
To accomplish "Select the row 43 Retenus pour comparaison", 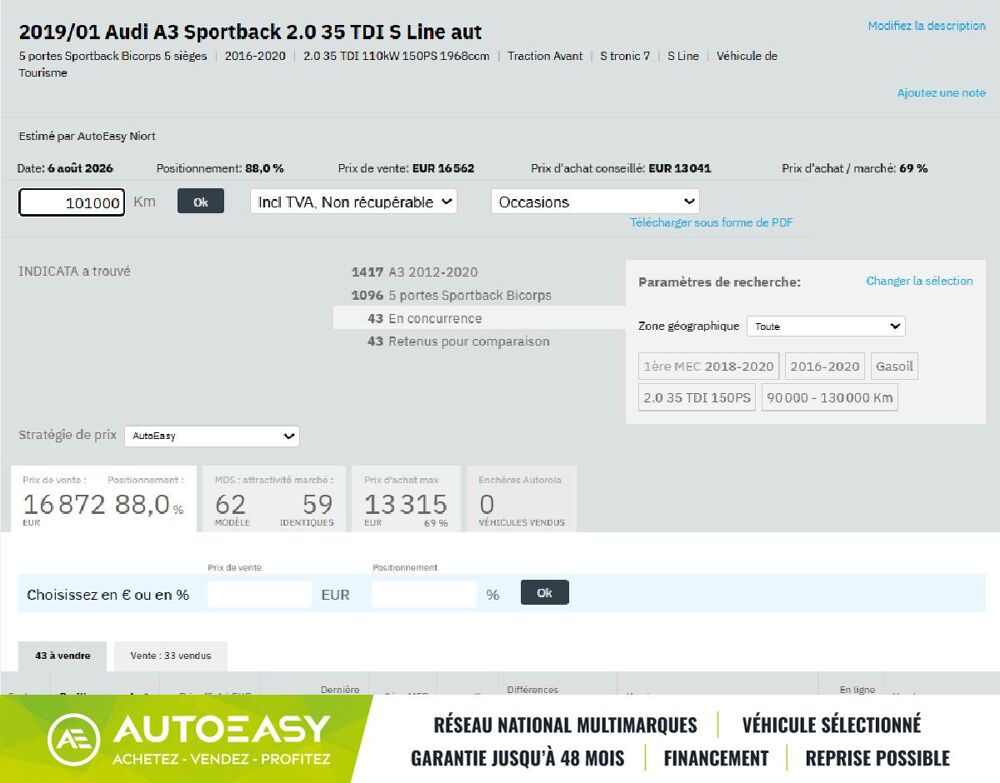I will 458,341.
